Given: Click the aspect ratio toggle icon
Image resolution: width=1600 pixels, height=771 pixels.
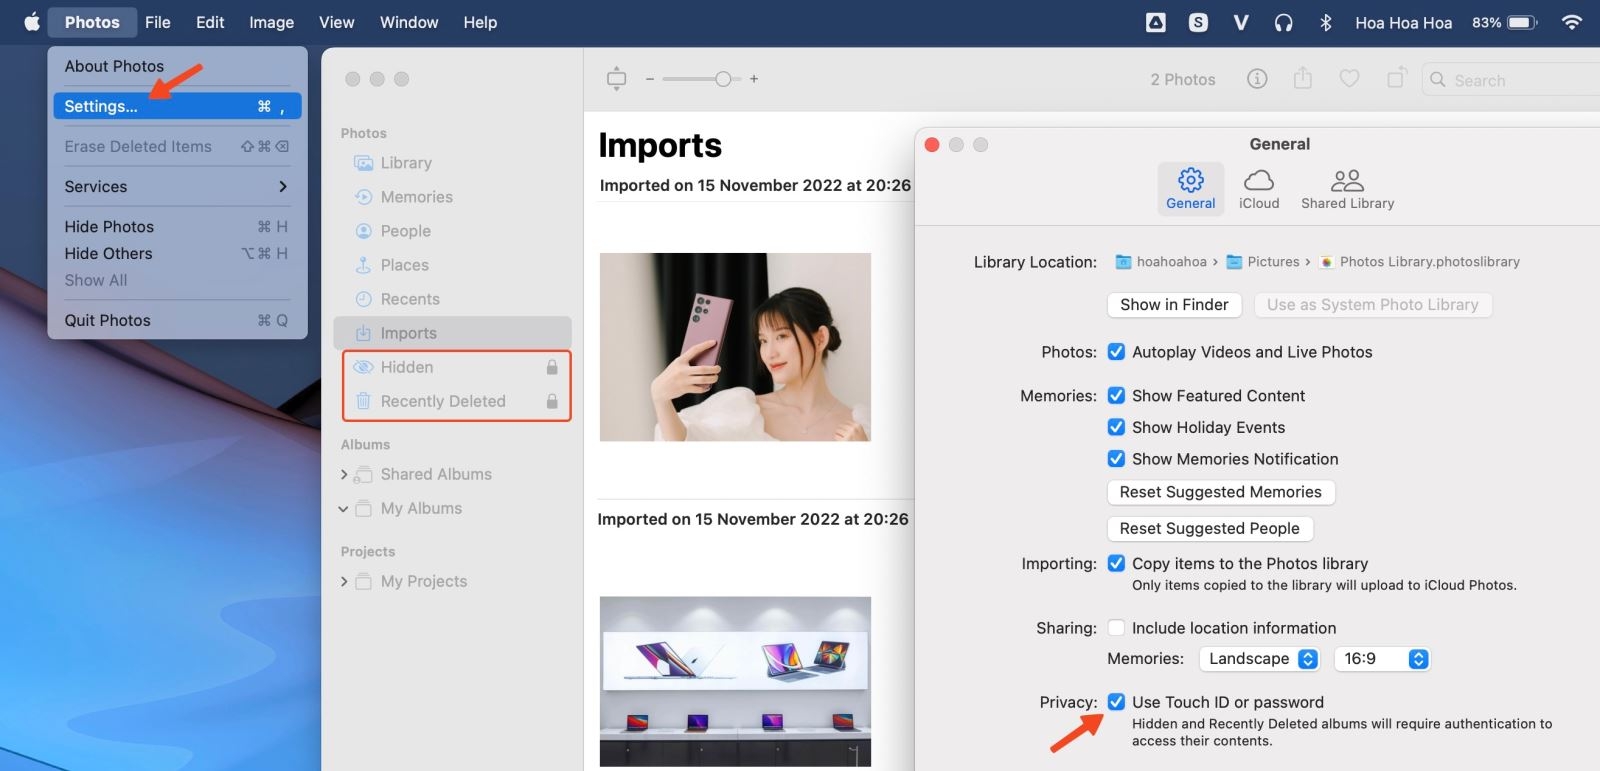Looking at the screenshot, I should (x=617, y=79).
